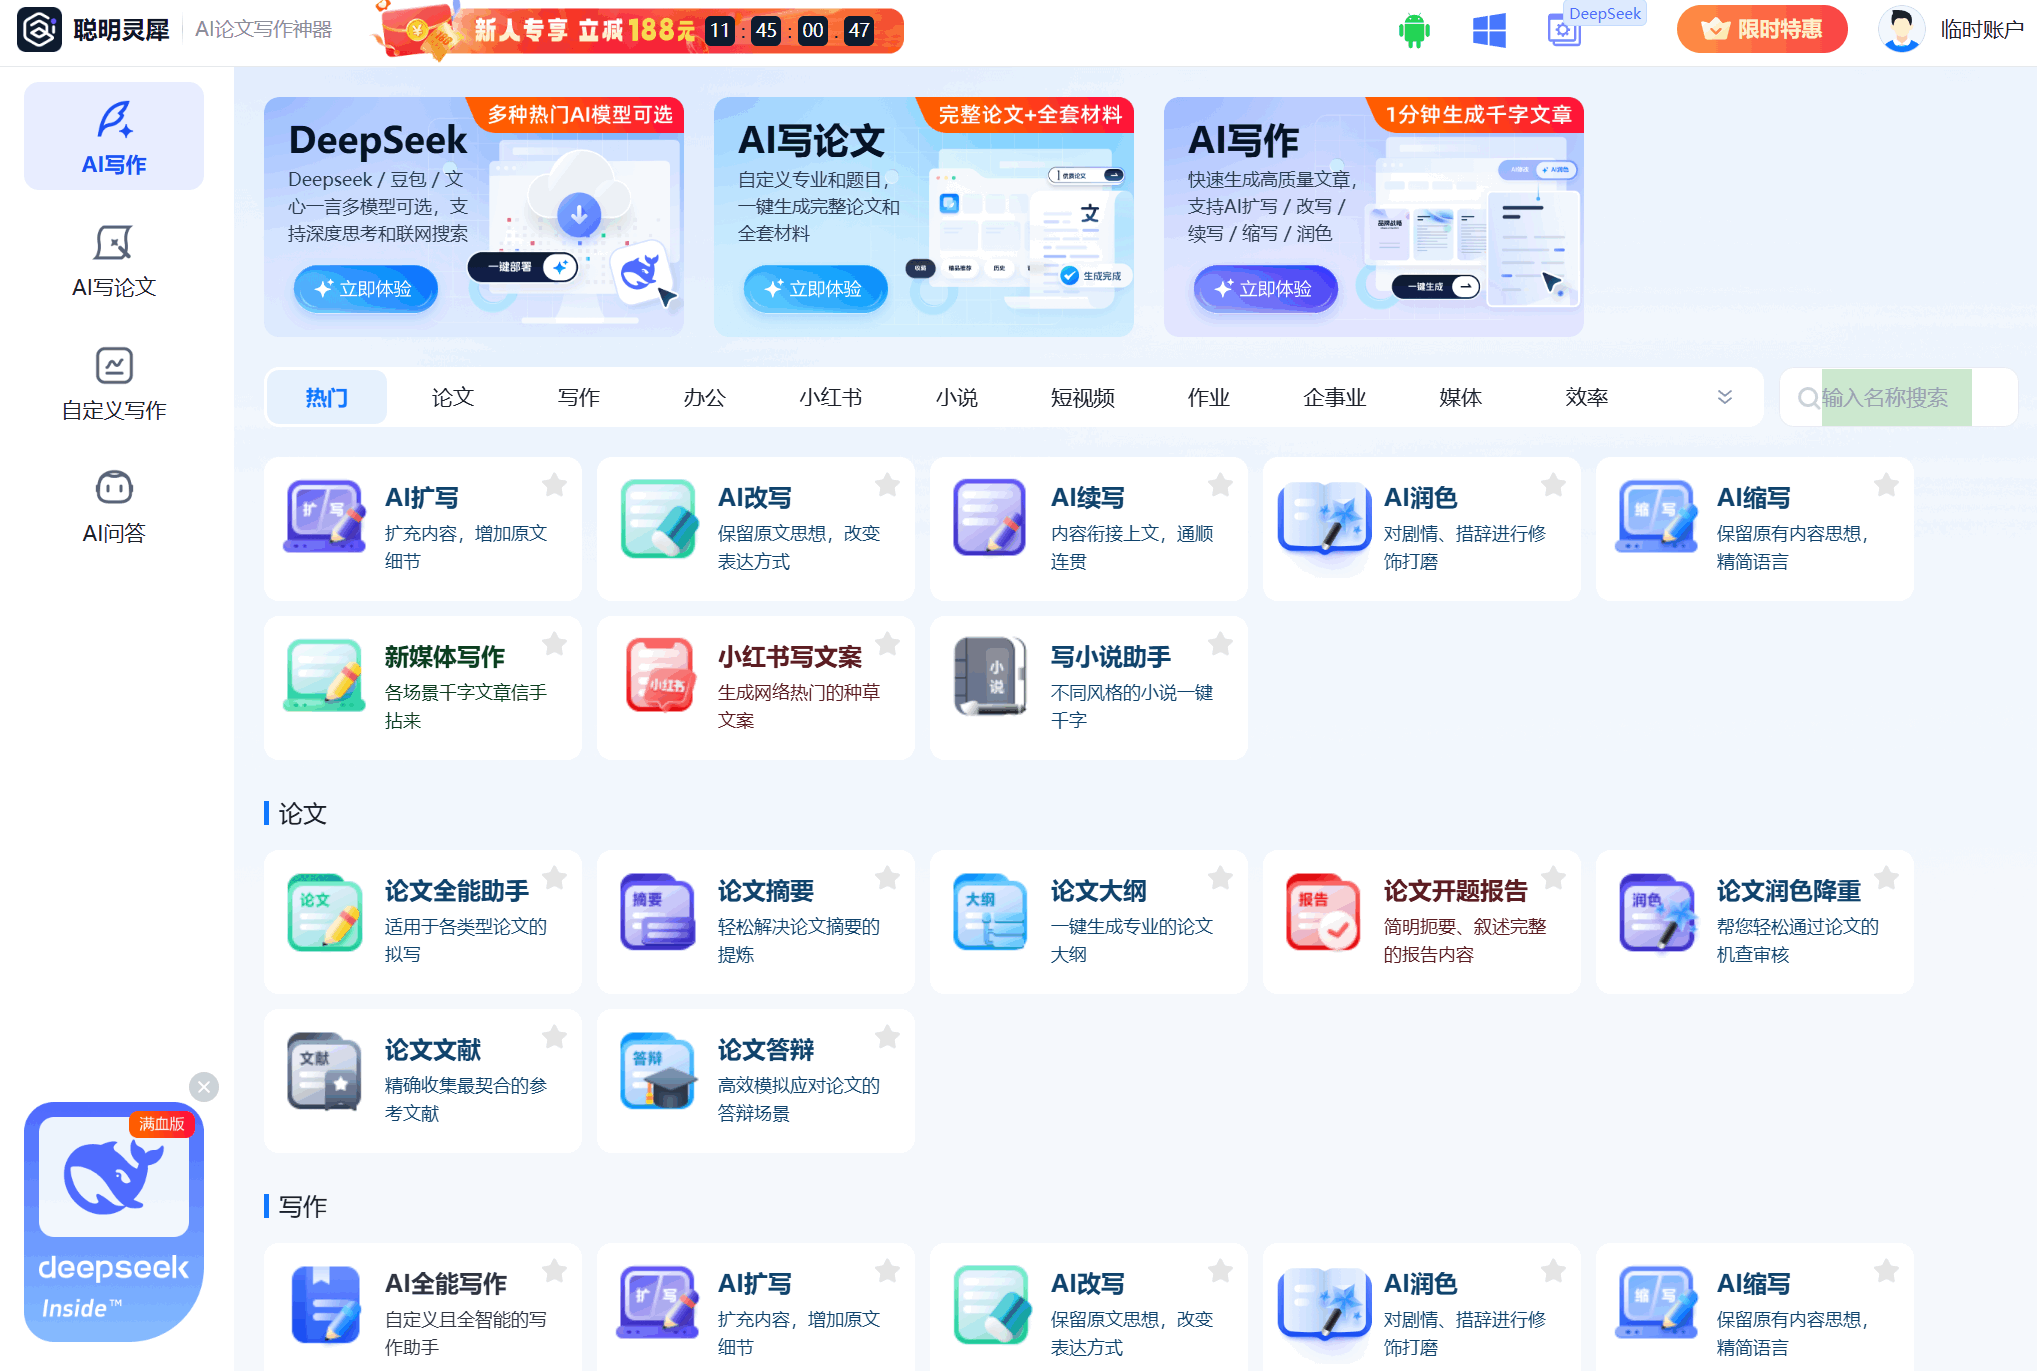This screenshot has height=1371, width=2037.
Task: Click the search magnifier icon
Action: (1808, 398)
